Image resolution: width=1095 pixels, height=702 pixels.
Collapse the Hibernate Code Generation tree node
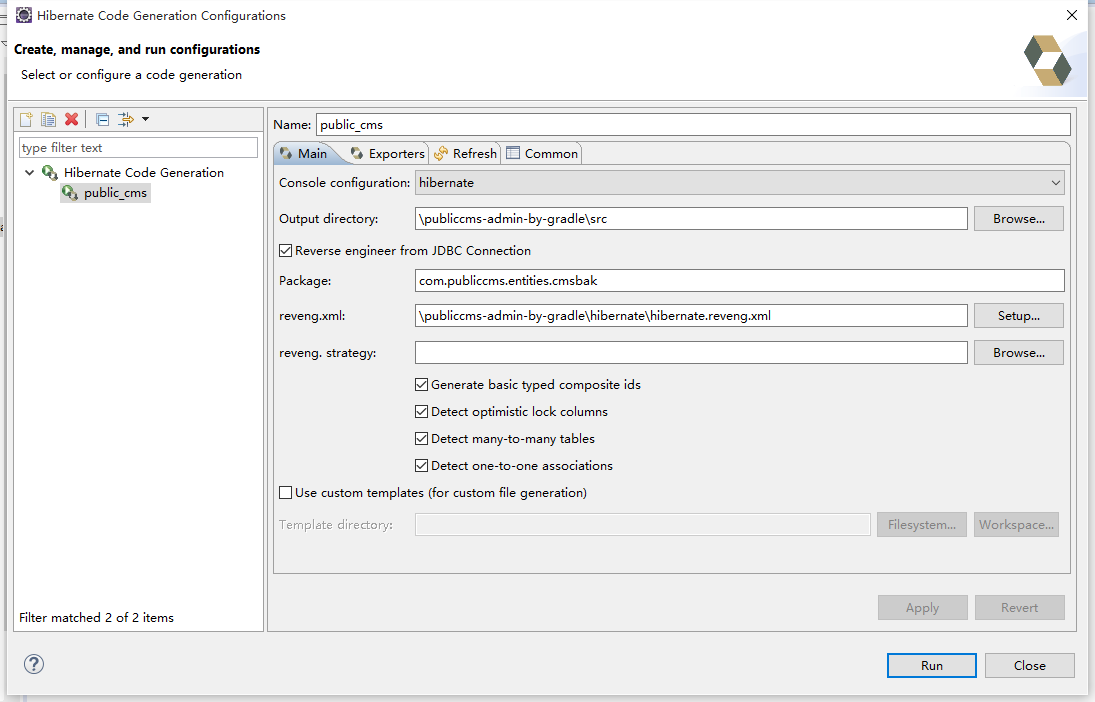[30, 173]
